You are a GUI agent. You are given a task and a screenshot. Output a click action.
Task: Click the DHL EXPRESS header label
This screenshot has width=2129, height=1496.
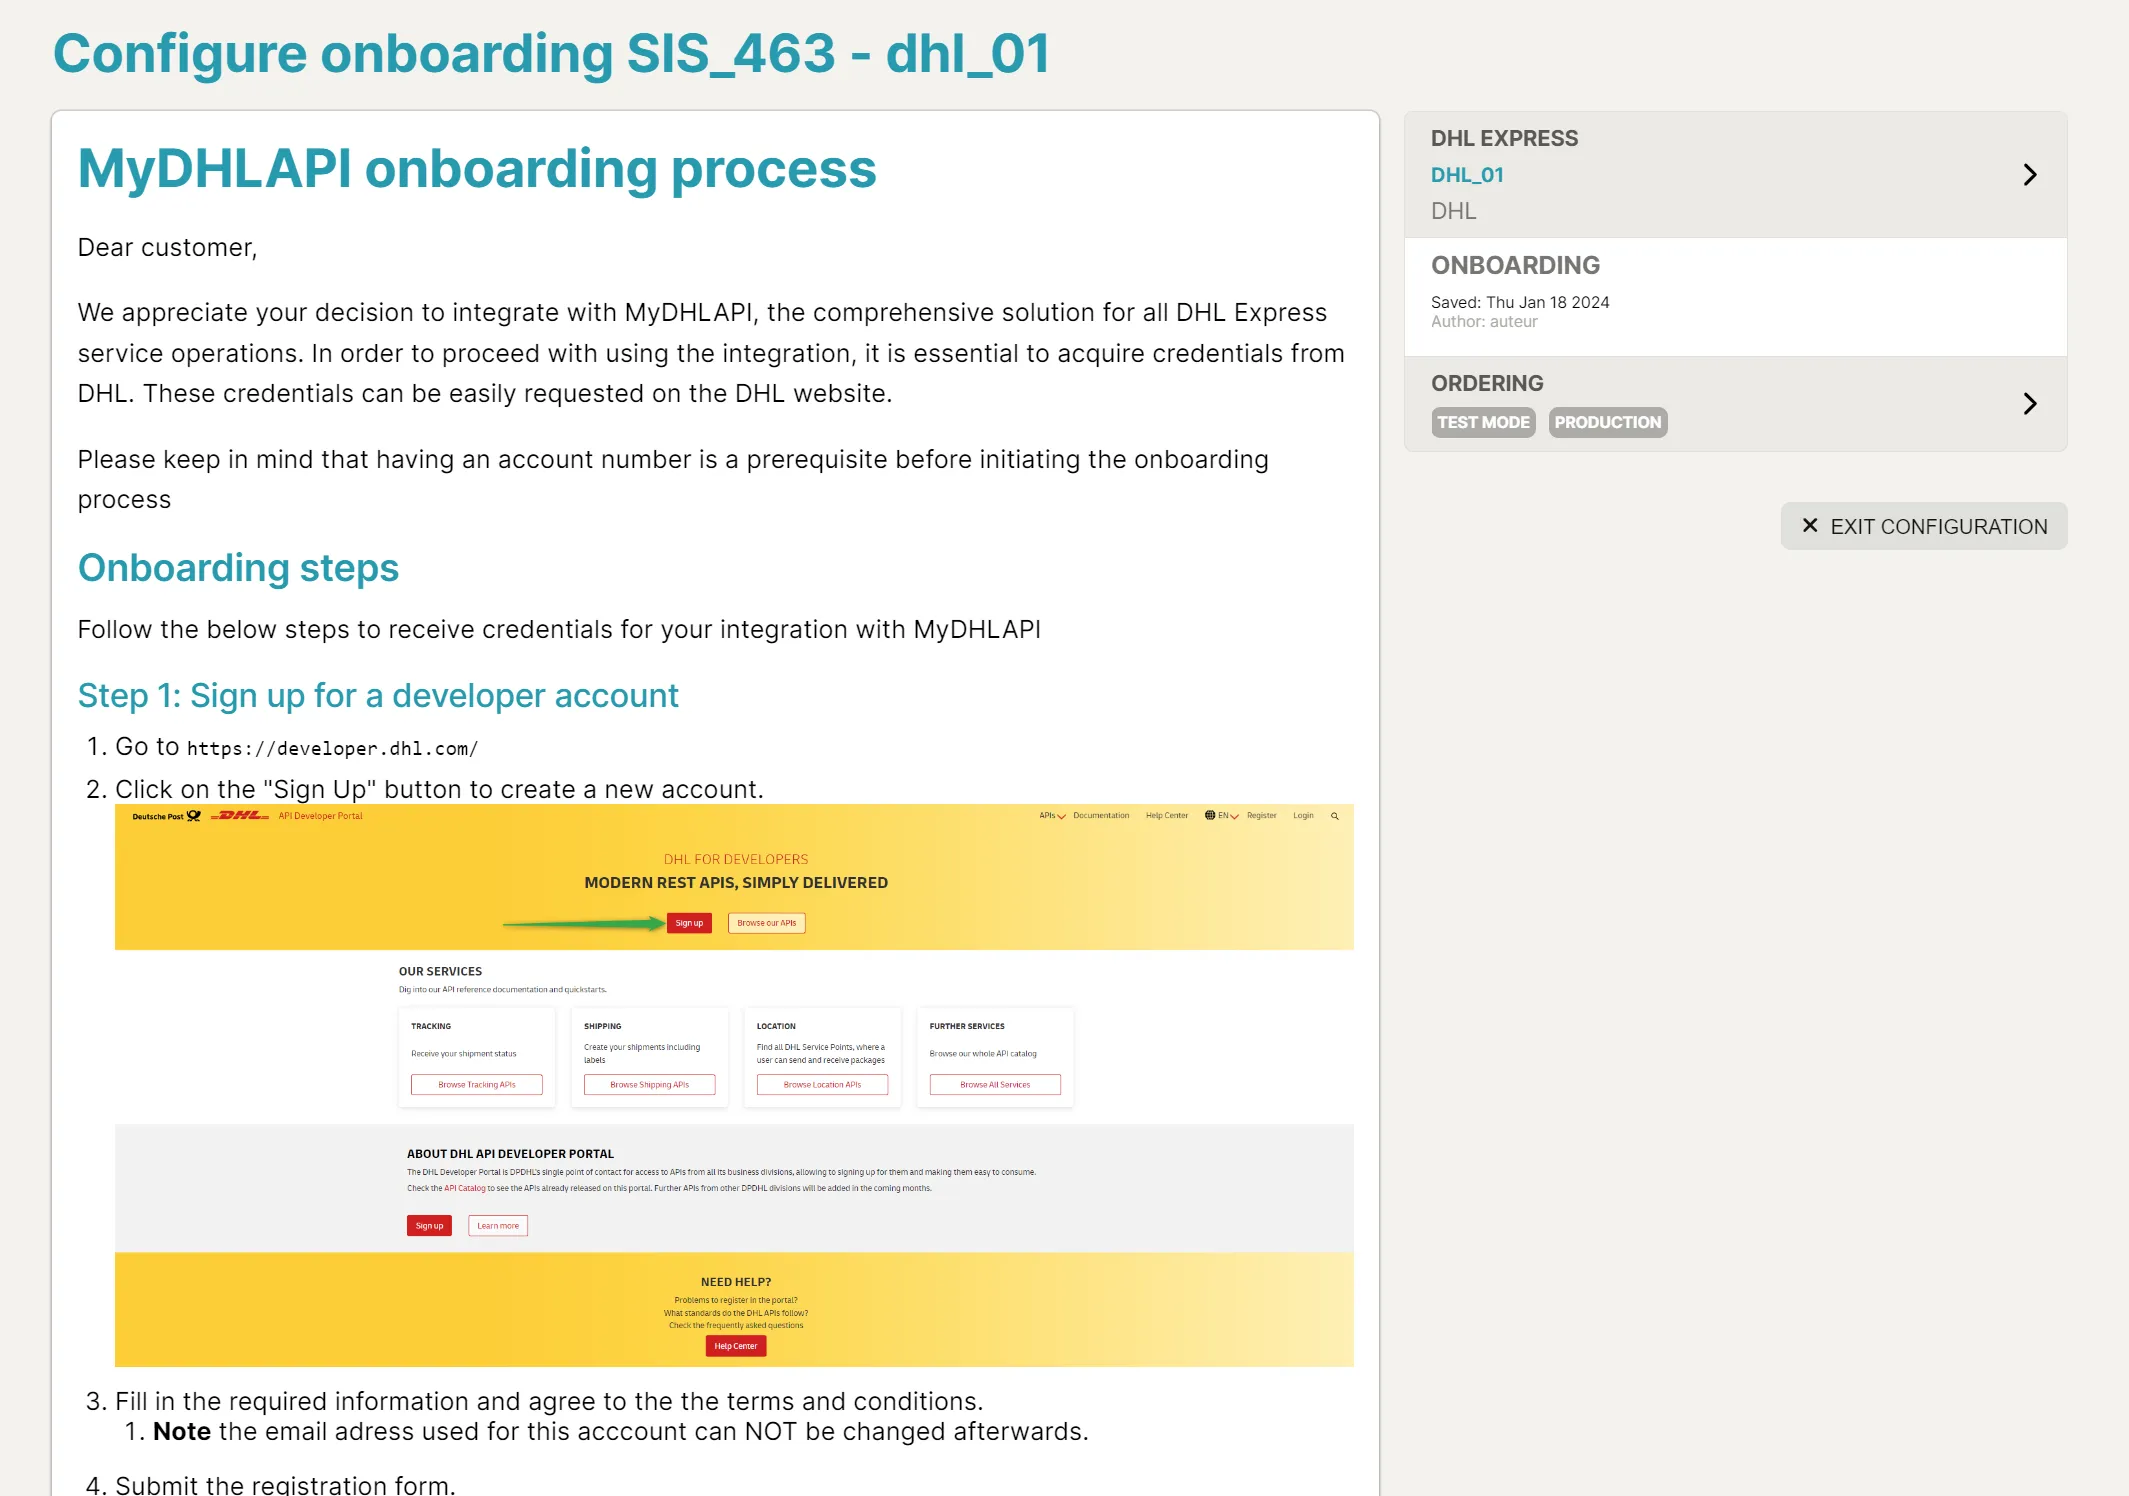click(1503, 138)
